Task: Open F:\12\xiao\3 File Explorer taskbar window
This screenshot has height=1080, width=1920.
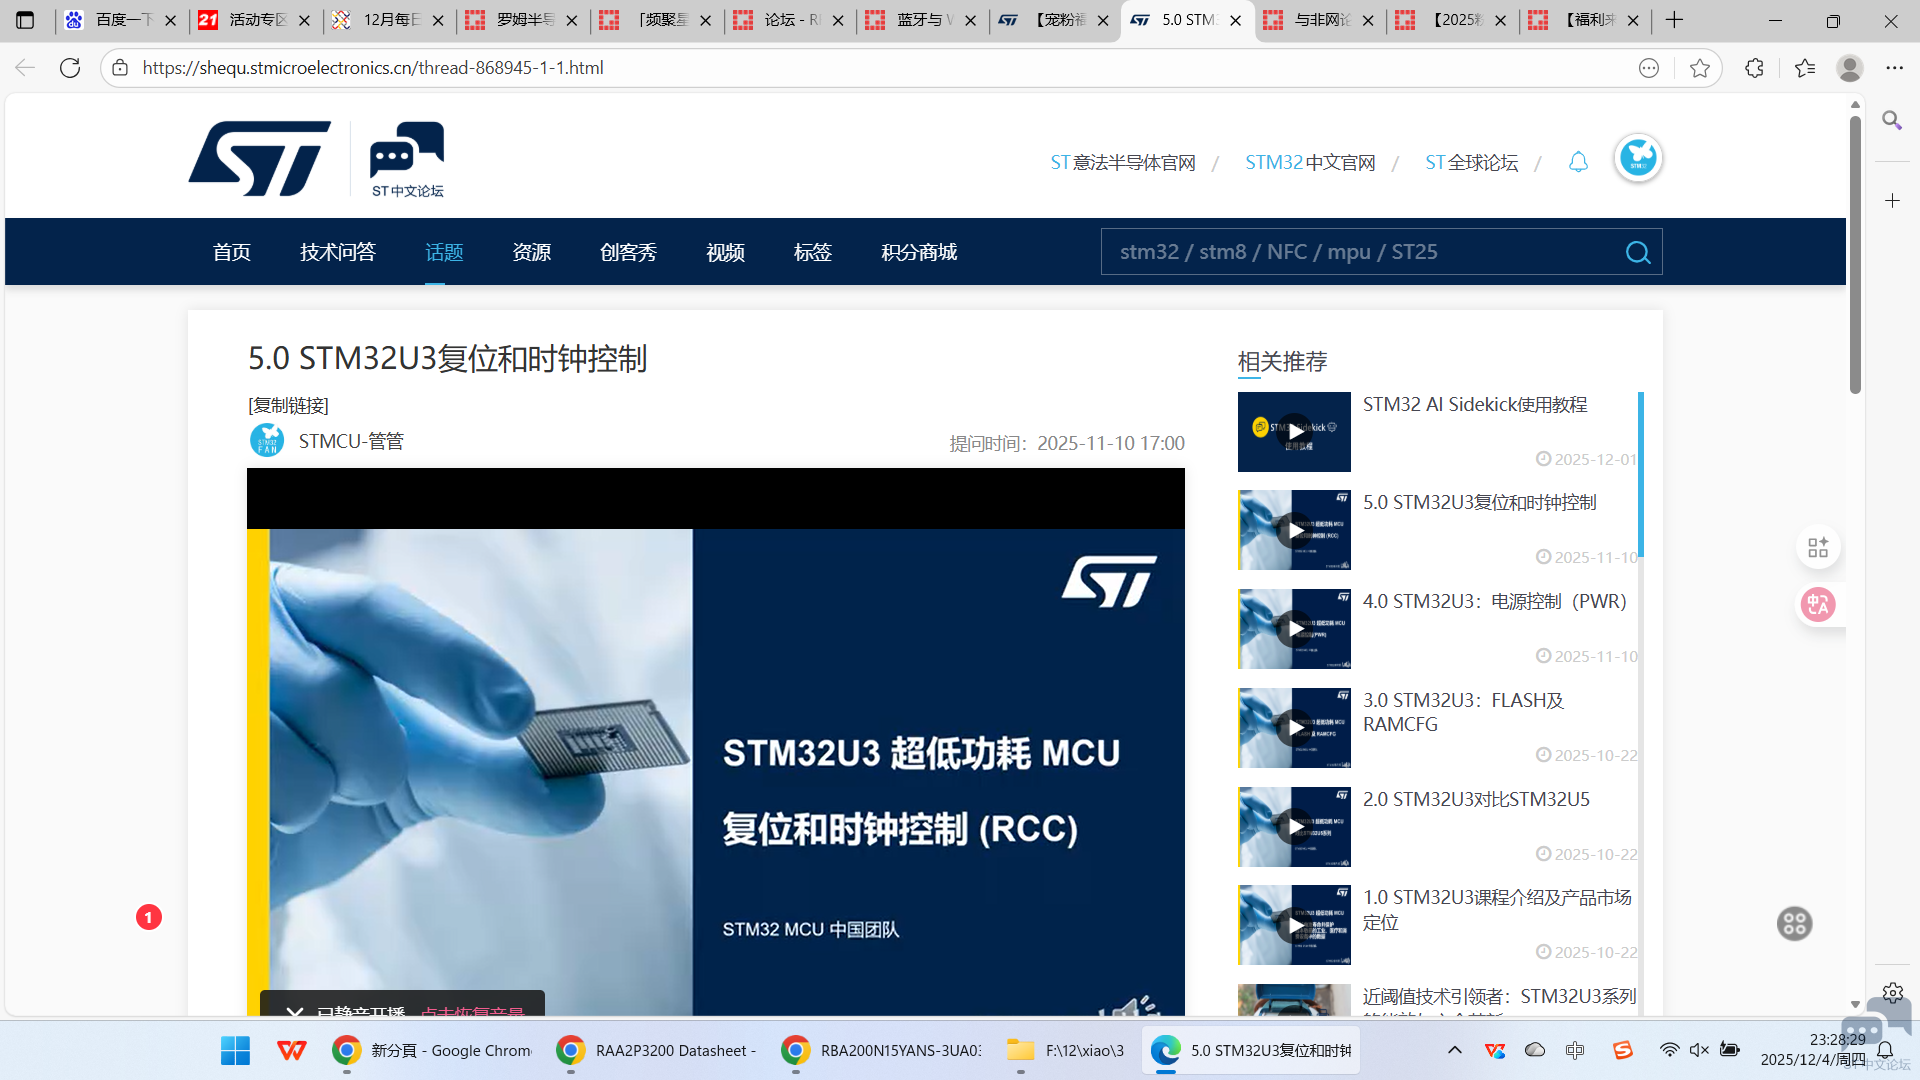Action: (1067, 1051)
